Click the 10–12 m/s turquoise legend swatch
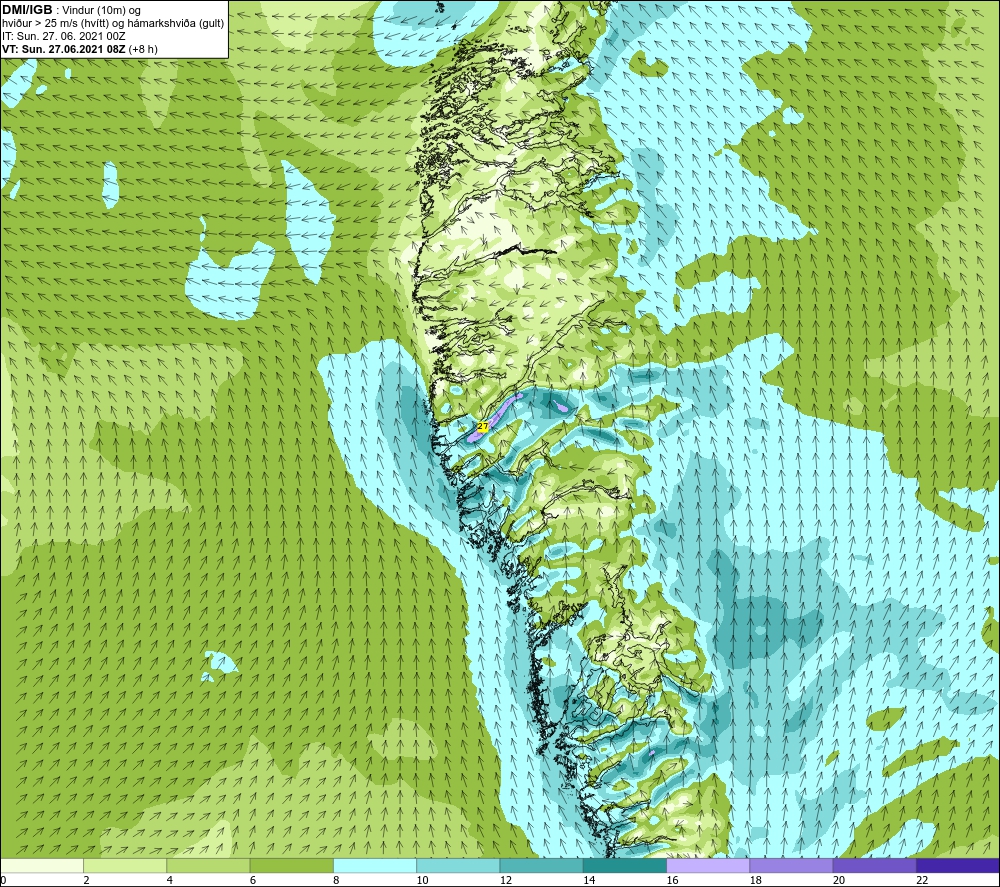This screenshot has width=1000, height=887. point(458,865)
